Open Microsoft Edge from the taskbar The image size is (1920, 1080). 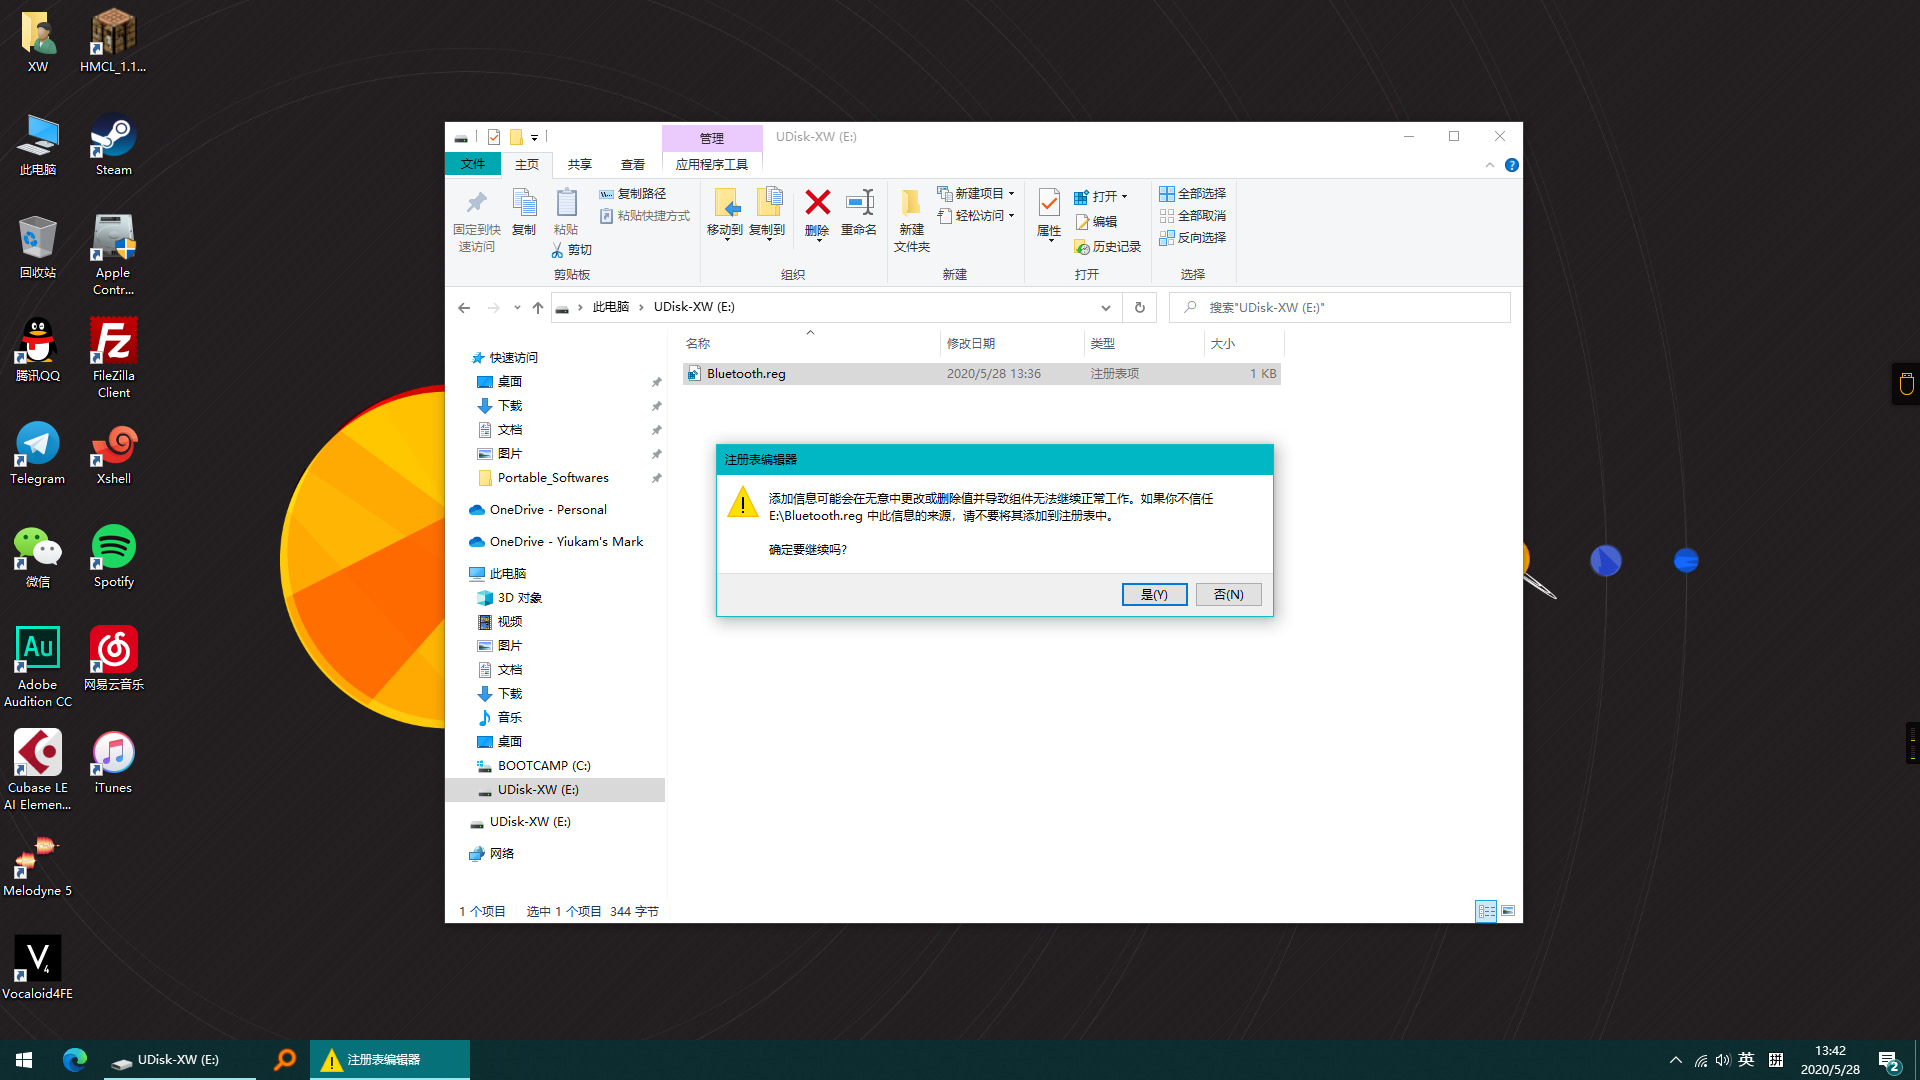tap(75, 1059)
